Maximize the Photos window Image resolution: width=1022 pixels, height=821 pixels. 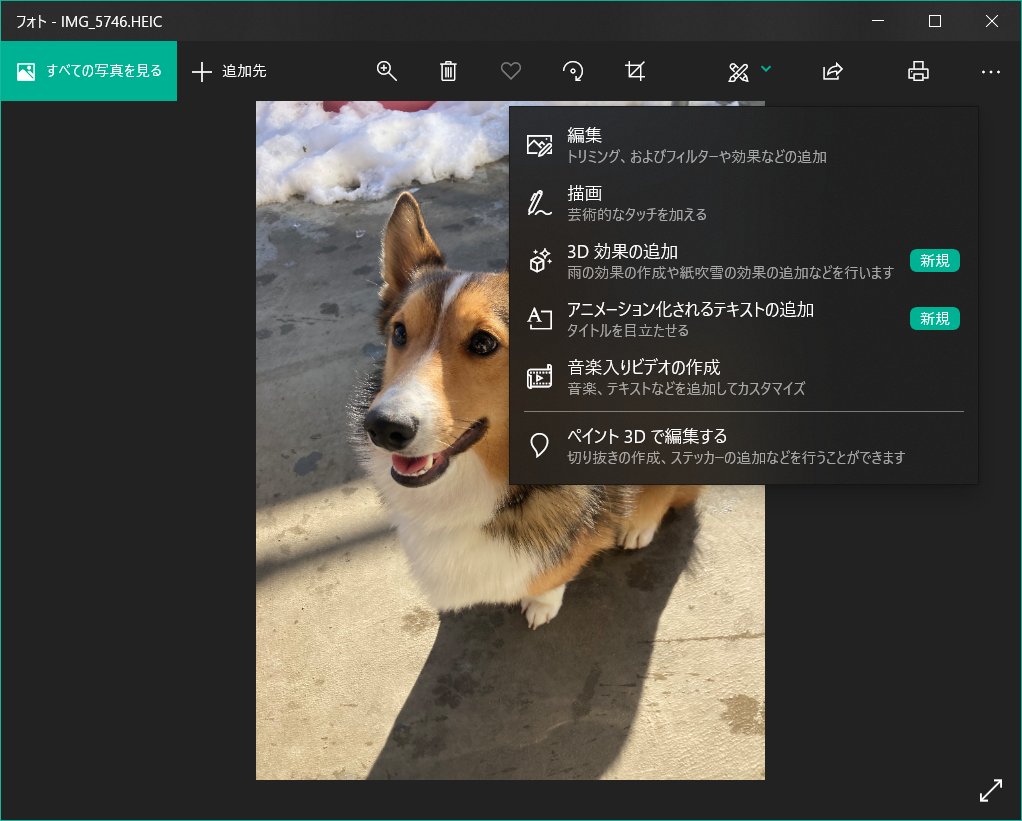click(935, 22)
